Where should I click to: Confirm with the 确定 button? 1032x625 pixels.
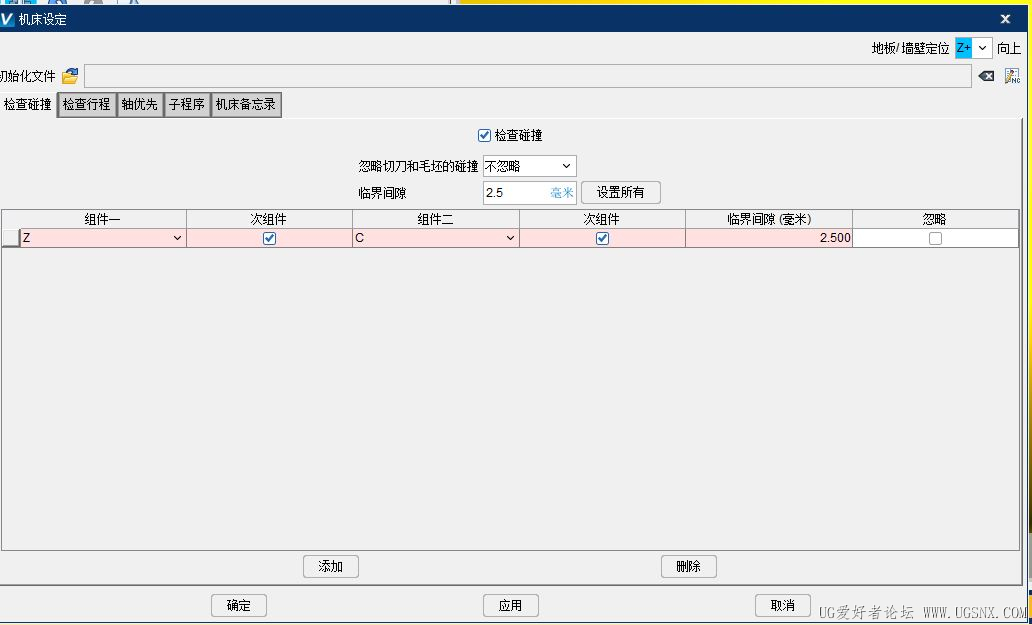click(239, 605)
